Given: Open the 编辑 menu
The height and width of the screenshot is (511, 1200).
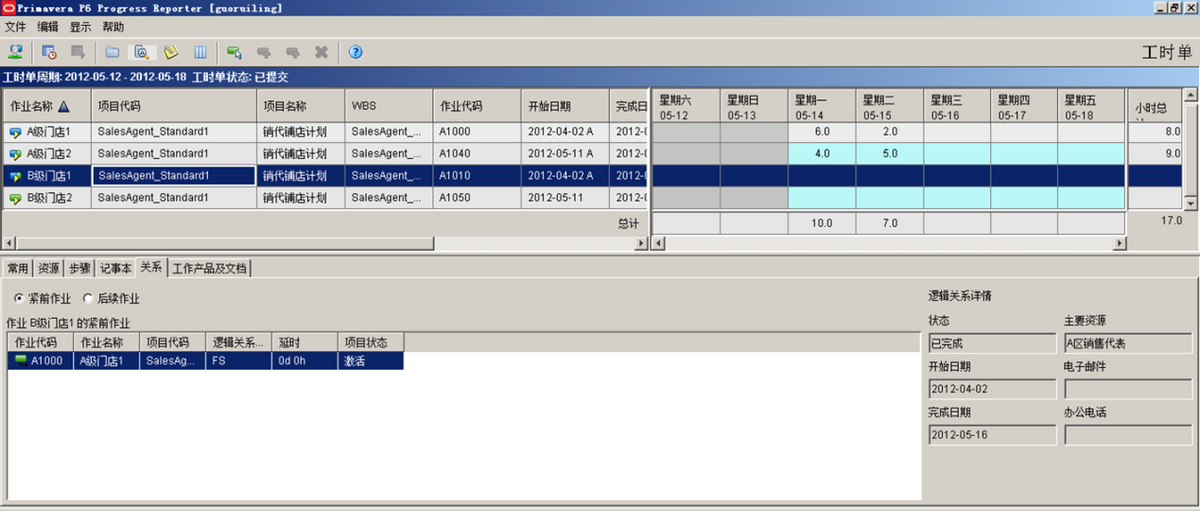Looking at the screenshot, I should tap(48, 27).
